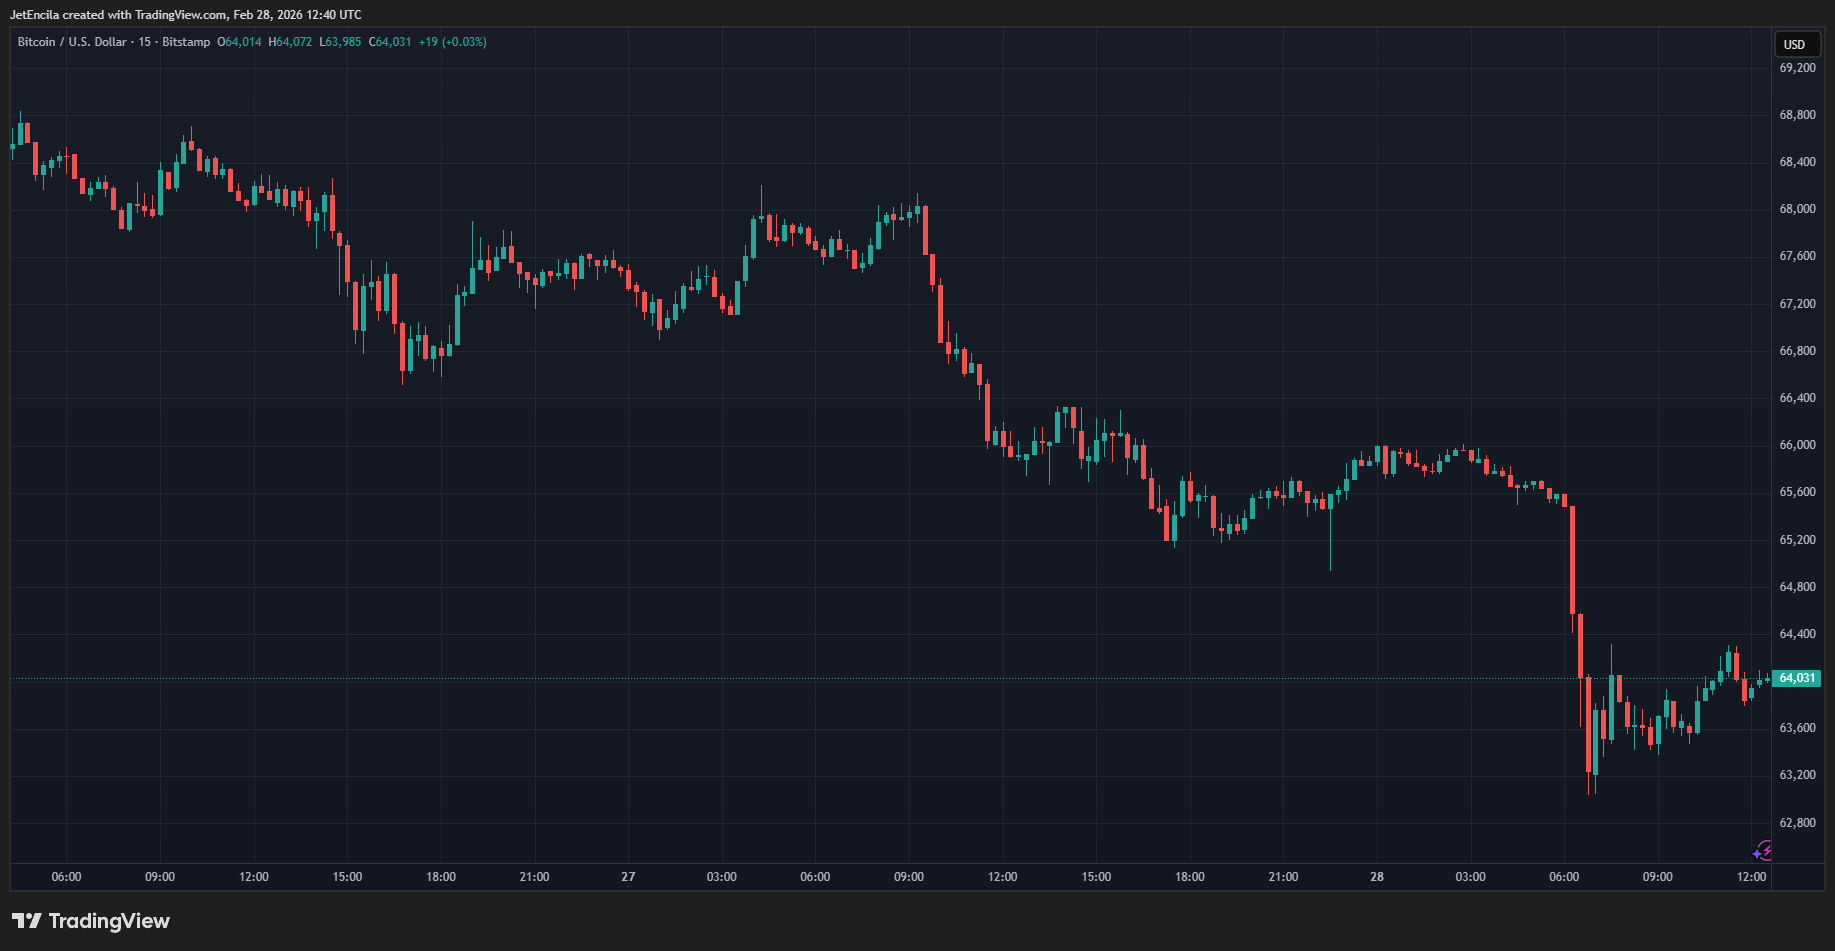Click the 62,800 price axis label
This screenshot has width=1835, height=951.
pos(1797,823)
